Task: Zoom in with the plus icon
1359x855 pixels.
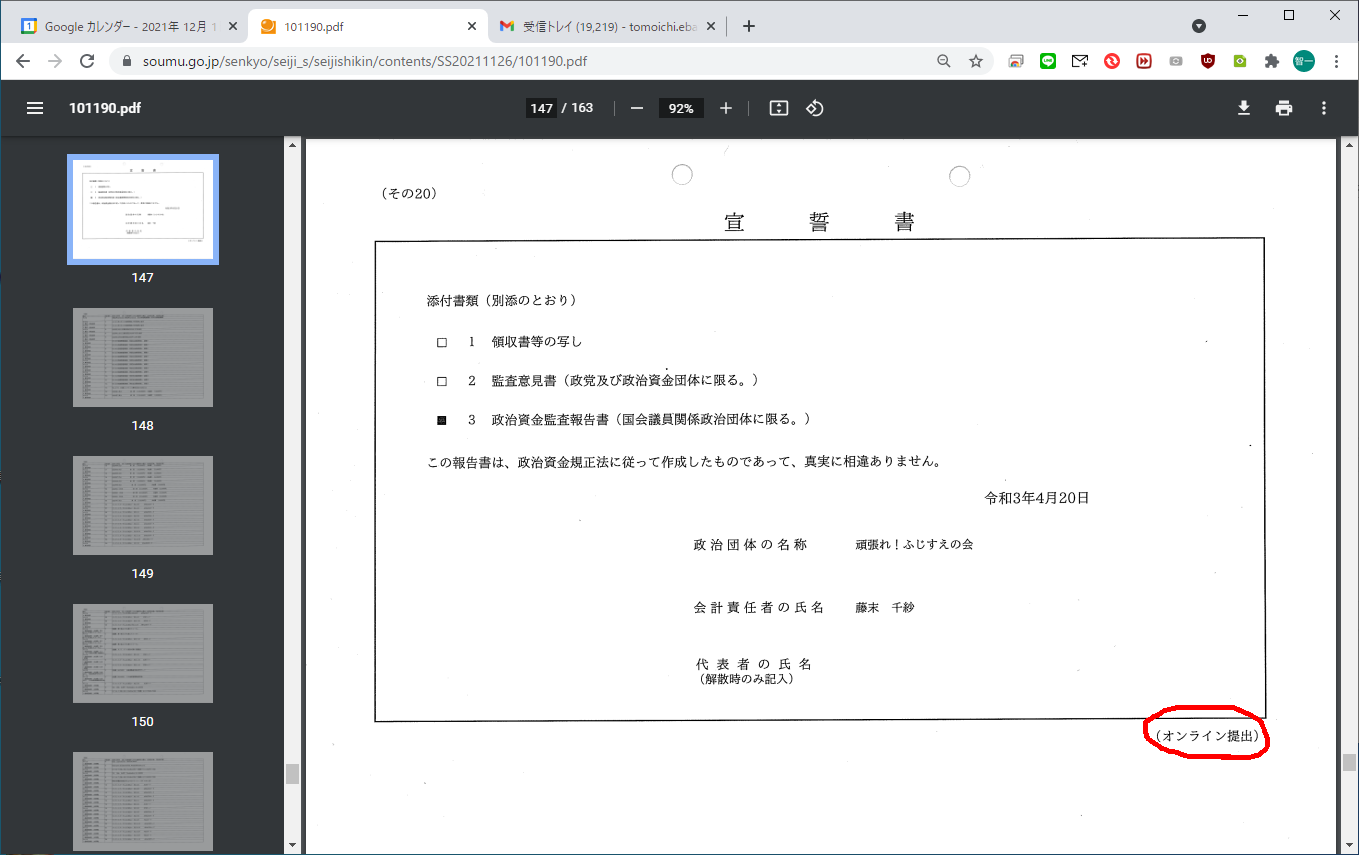Action: (726, 108)
